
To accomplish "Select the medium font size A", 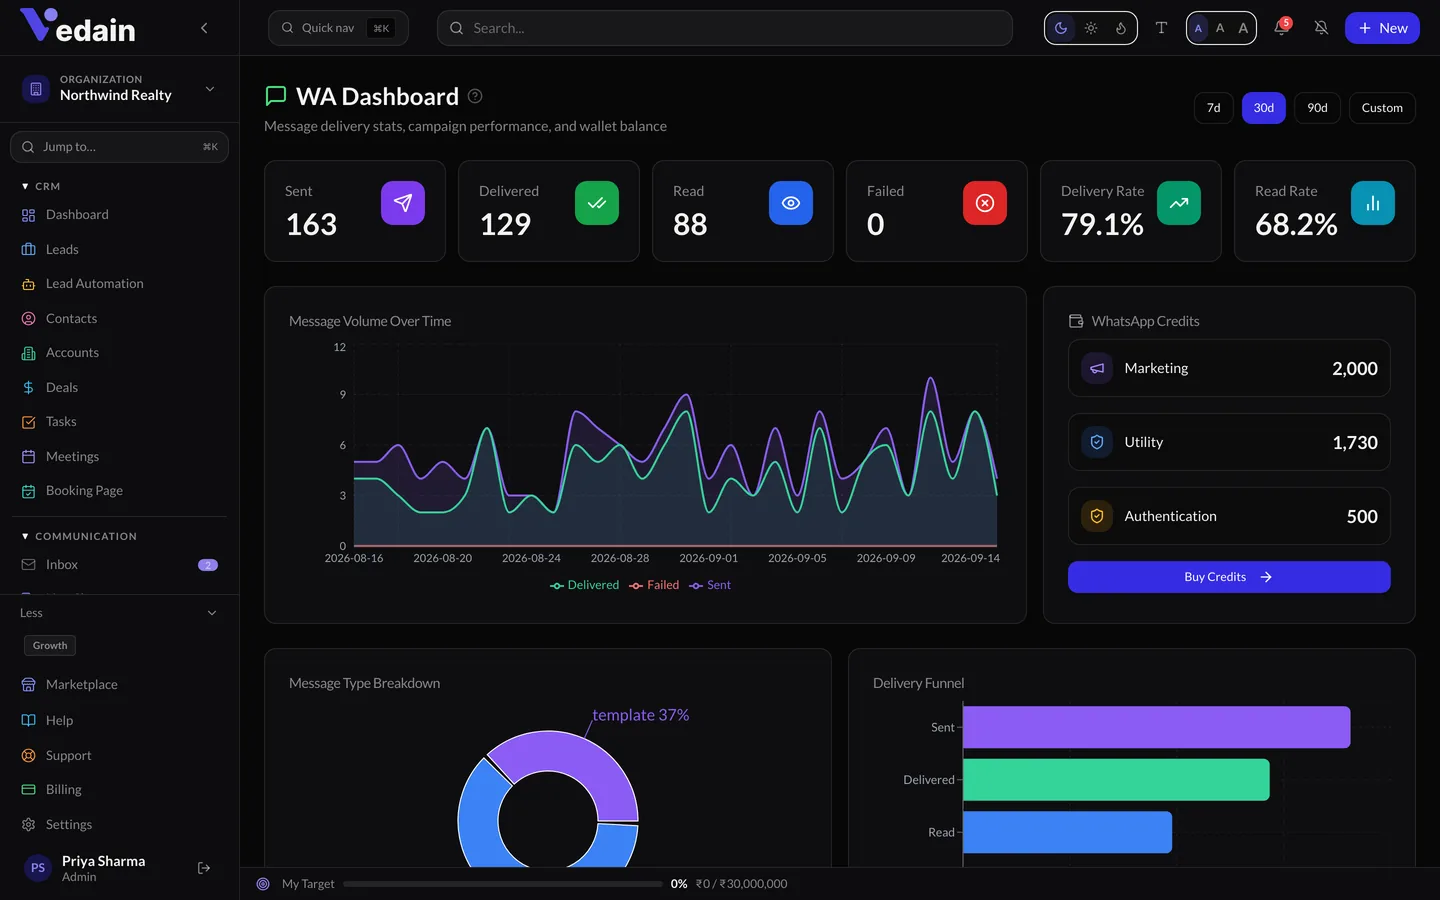I will [1220, 28].
